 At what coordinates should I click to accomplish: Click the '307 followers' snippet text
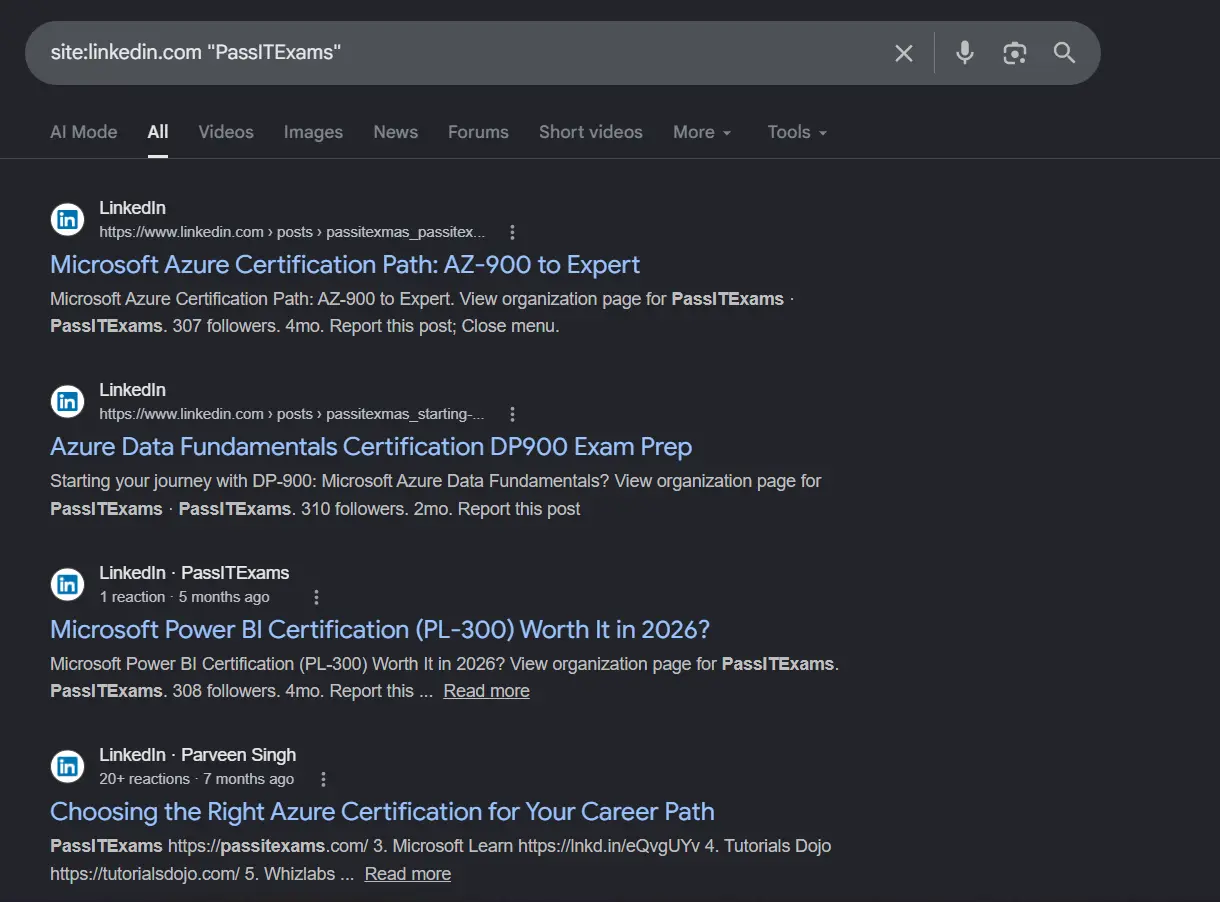tap(224, 326)
